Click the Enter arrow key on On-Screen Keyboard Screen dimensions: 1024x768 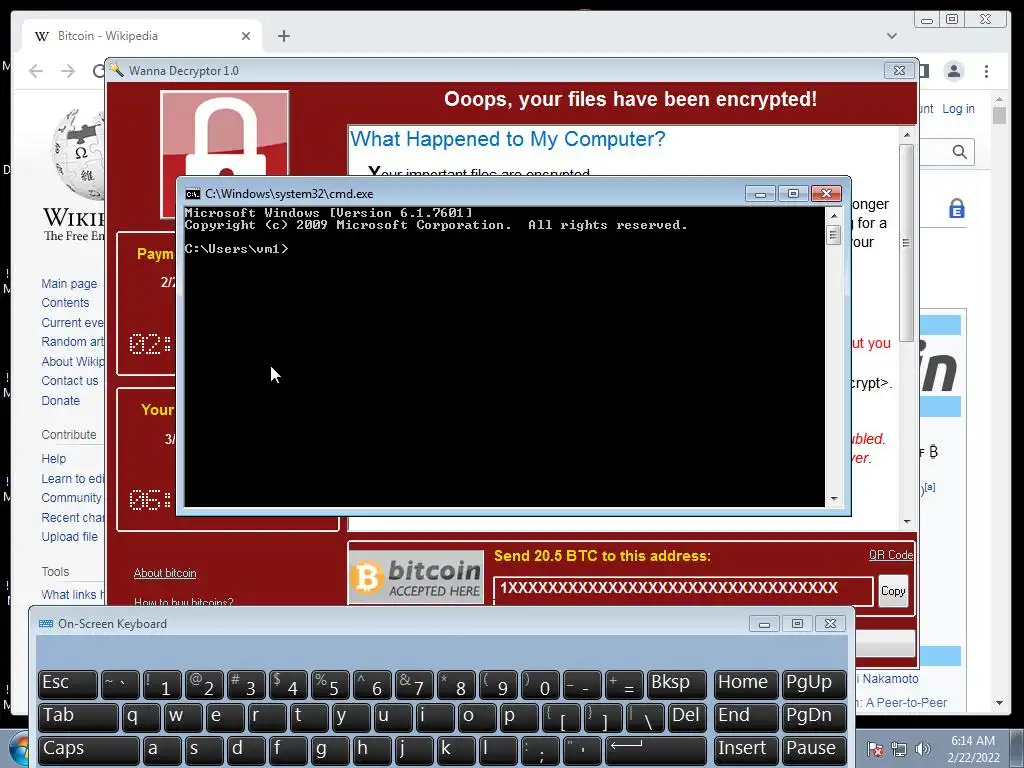pyautogui.click(x=656, y=750)
